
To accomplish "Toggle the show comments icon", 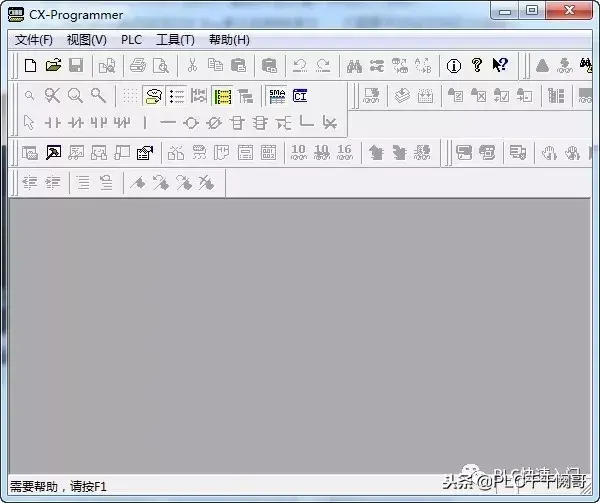I will coord(153,96).
